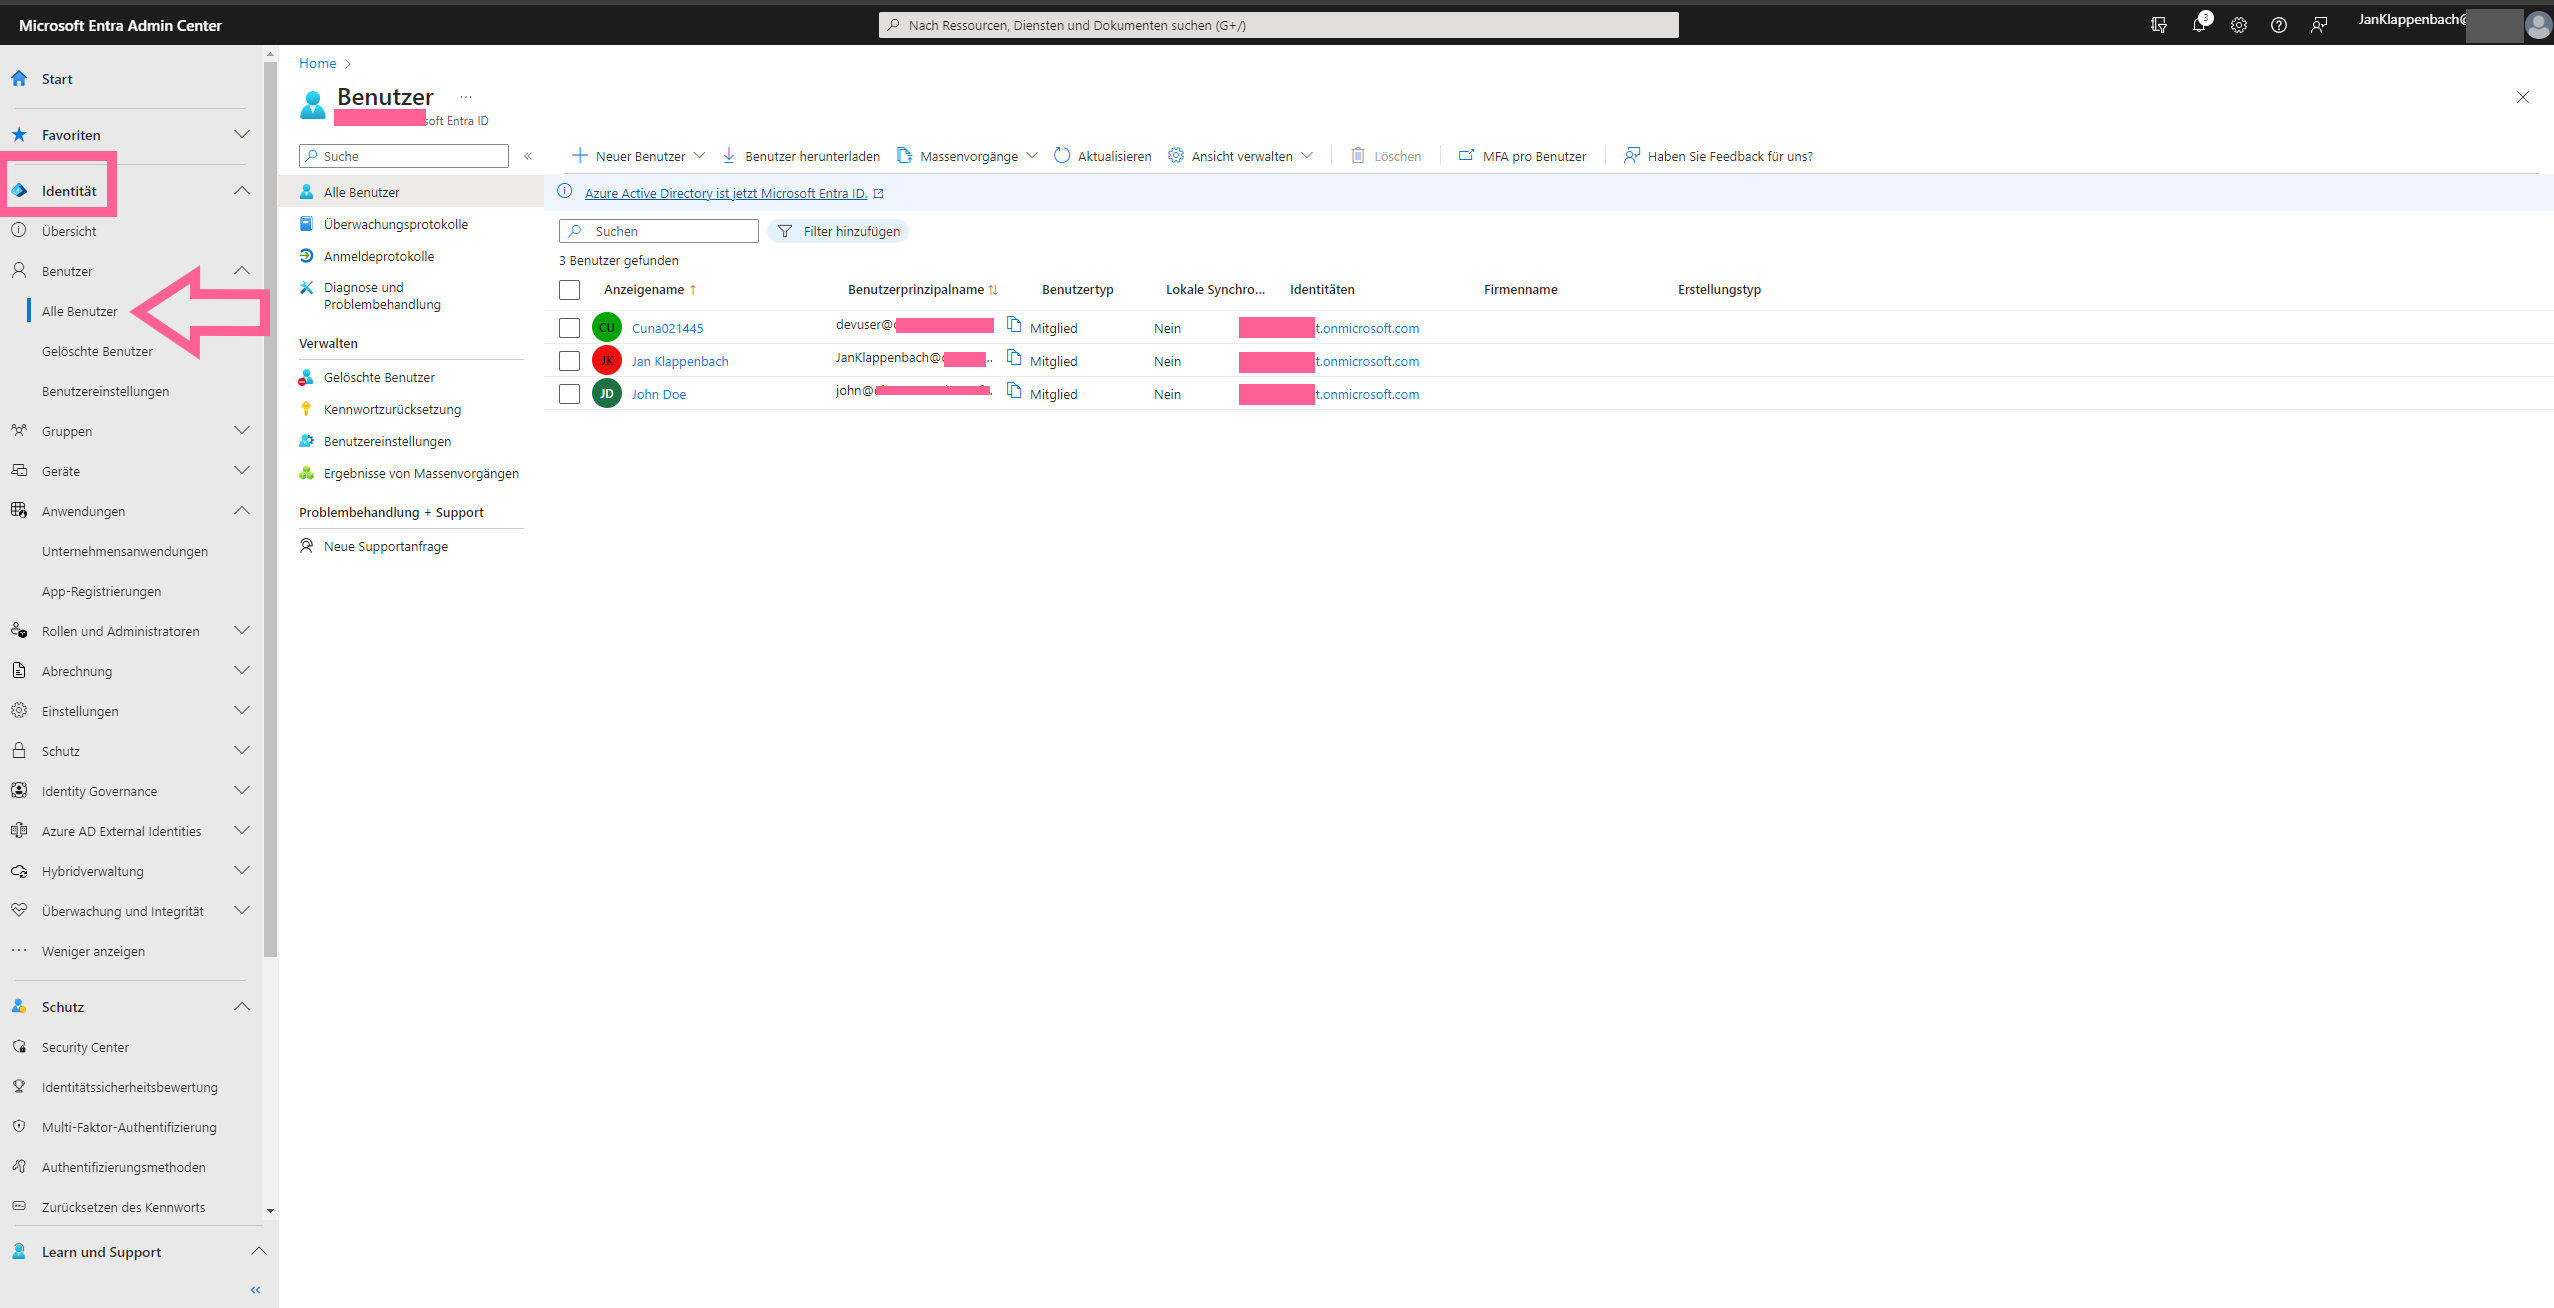Click Filter hinzufügen button
This screenshot has width=2554, height=1308.
(x=838, y=231)
